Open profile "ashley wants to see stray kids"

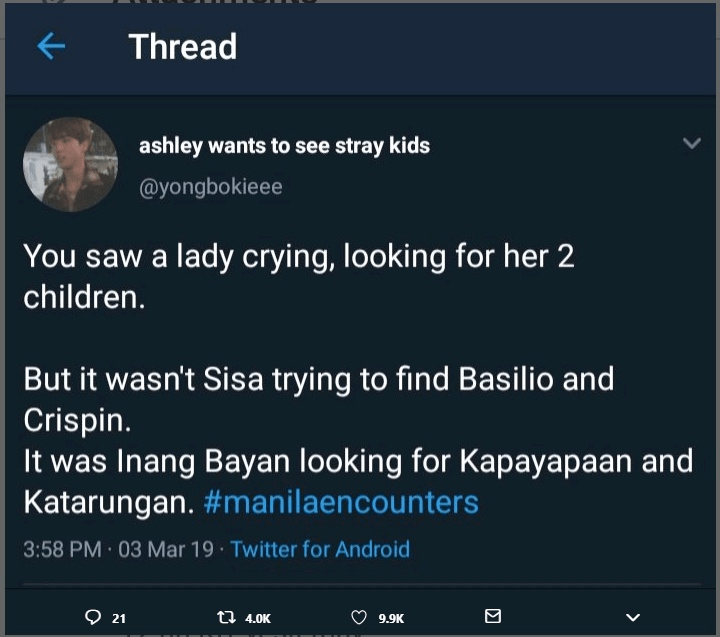[284, 146]
